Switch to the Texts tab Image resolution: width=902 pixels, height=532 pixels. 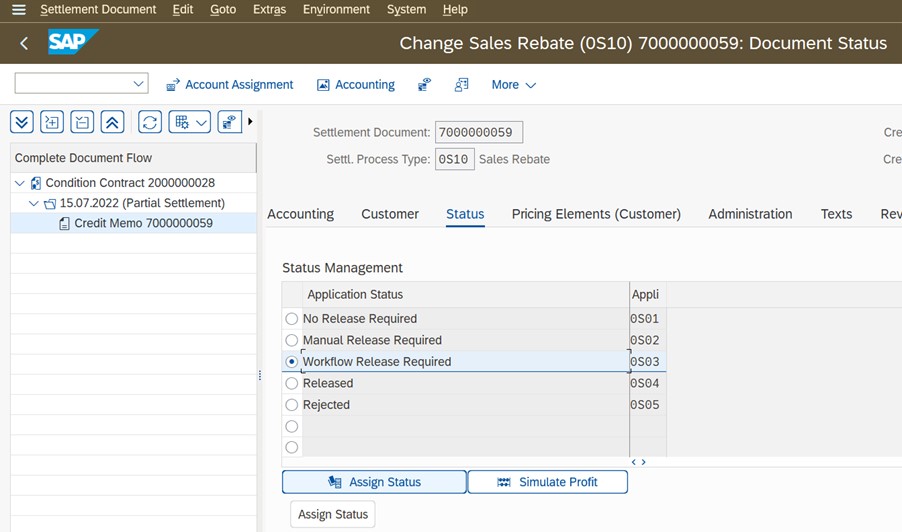coord(836,214)
